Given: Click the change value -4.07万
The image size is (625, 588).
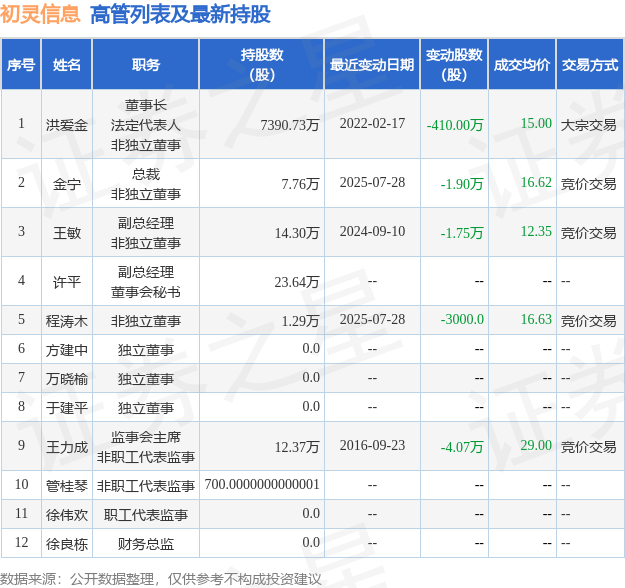Looking at the screenshot, I should (x=462, y=447).
